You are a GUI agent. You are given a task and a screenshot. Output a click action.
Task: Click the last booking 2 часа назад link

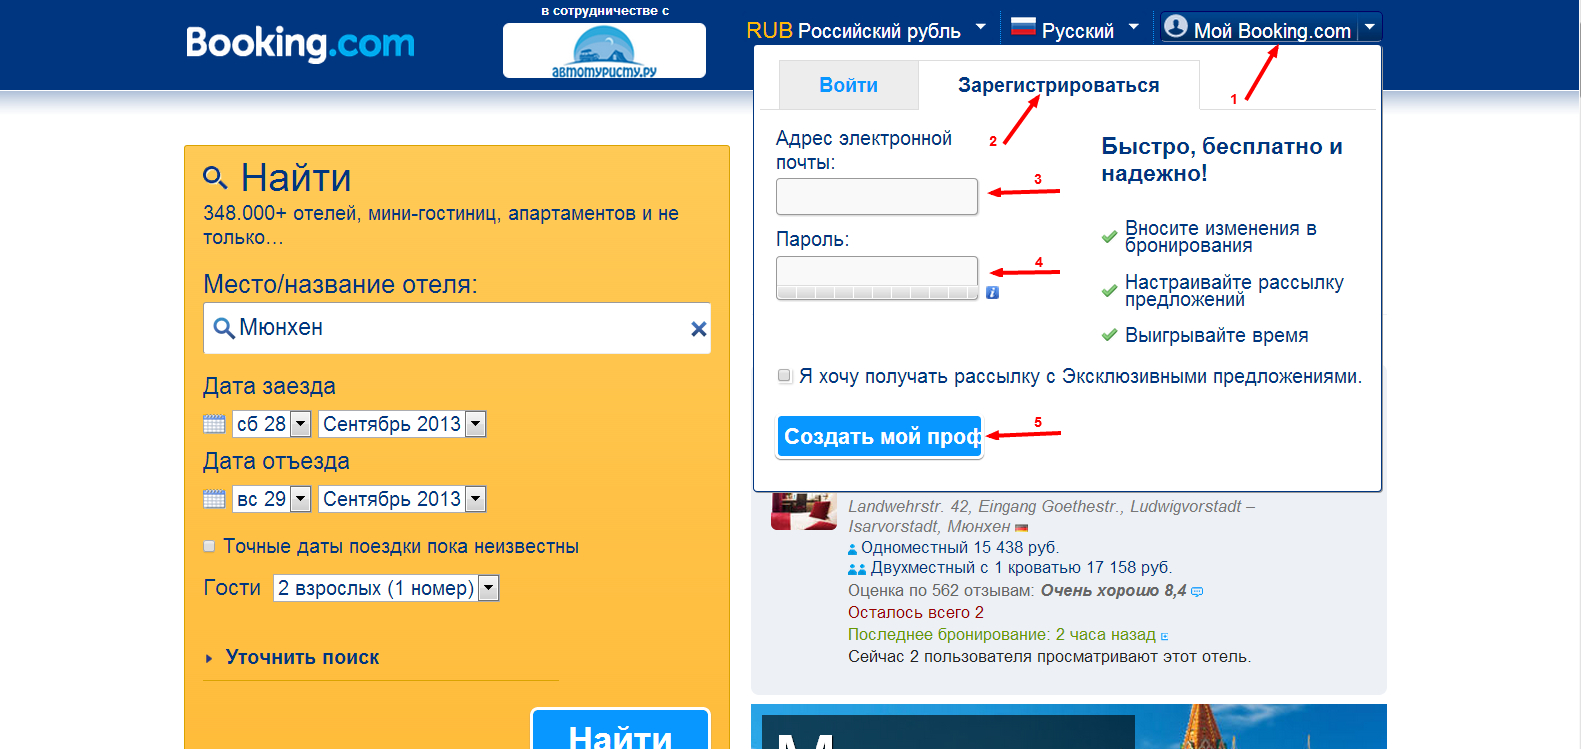coord(1002,635)
